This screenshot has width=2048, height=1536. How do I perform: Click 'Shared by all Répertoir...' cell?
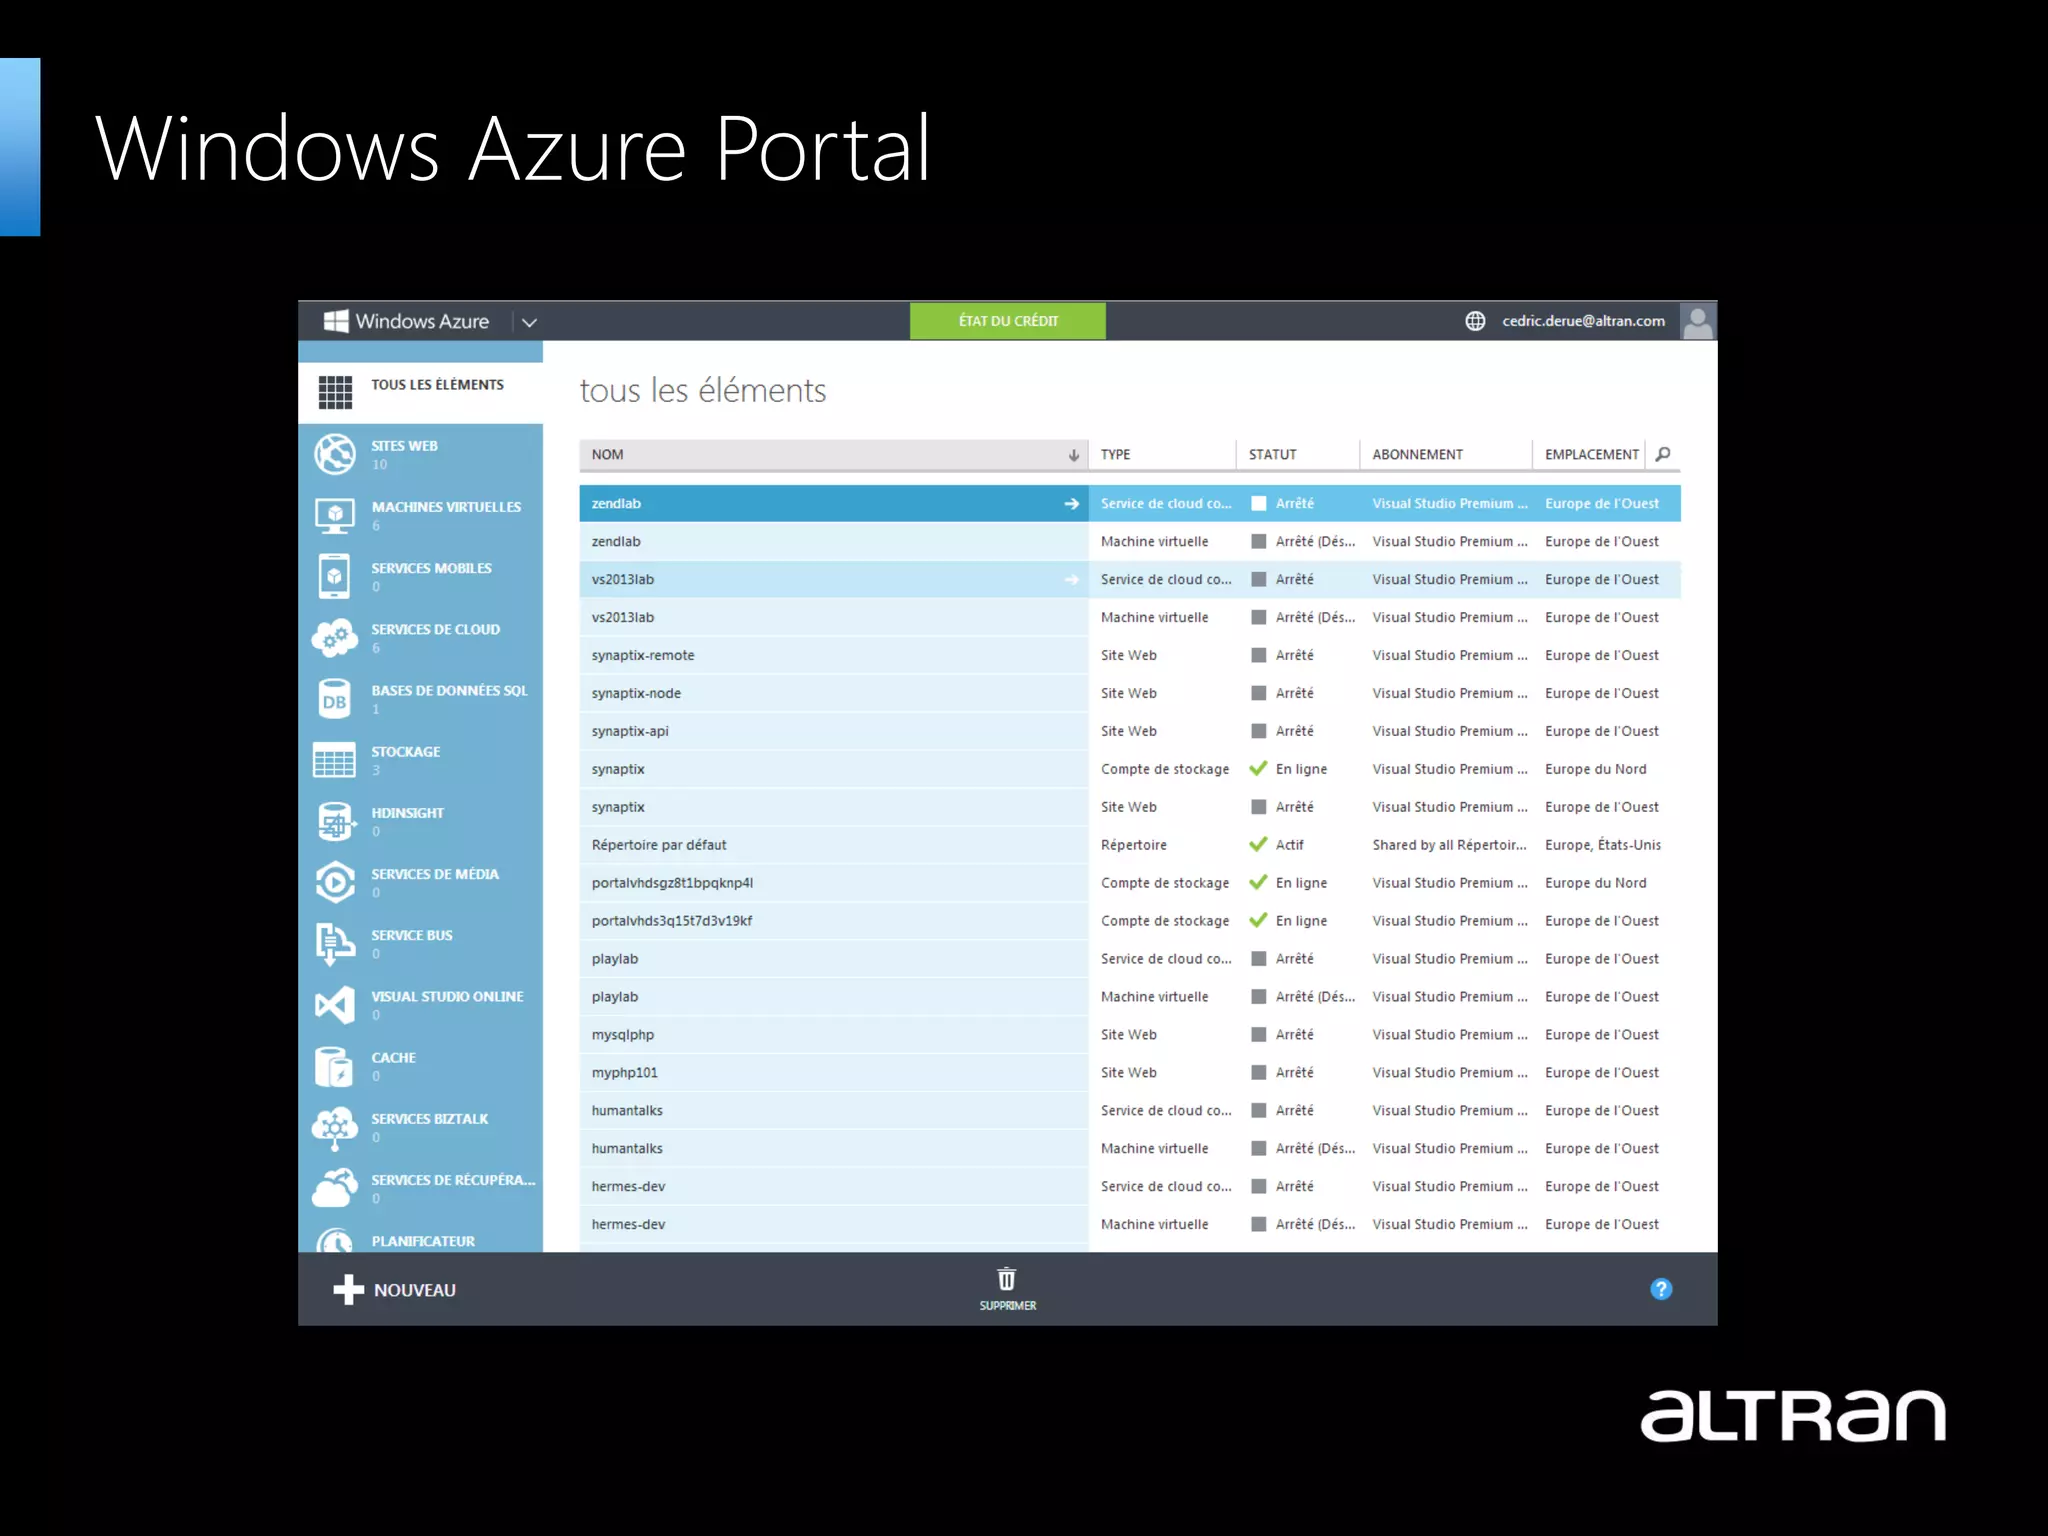[1449, 845]
